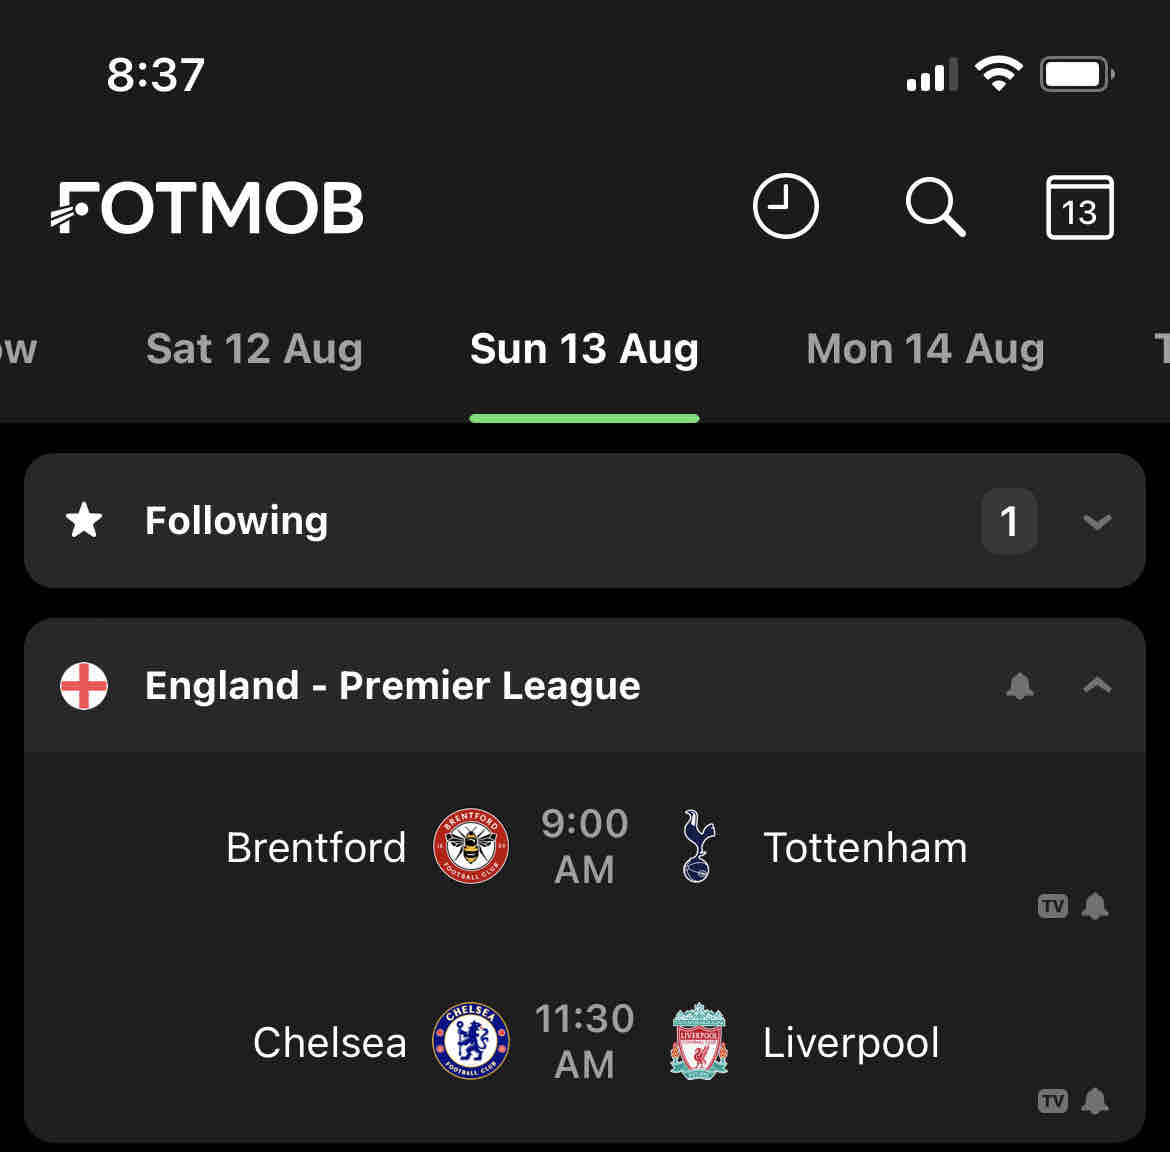This screenshot has height=1152, width=1170.
Task: Tap TV icon for Chelsea match
Action: 1053,1101
